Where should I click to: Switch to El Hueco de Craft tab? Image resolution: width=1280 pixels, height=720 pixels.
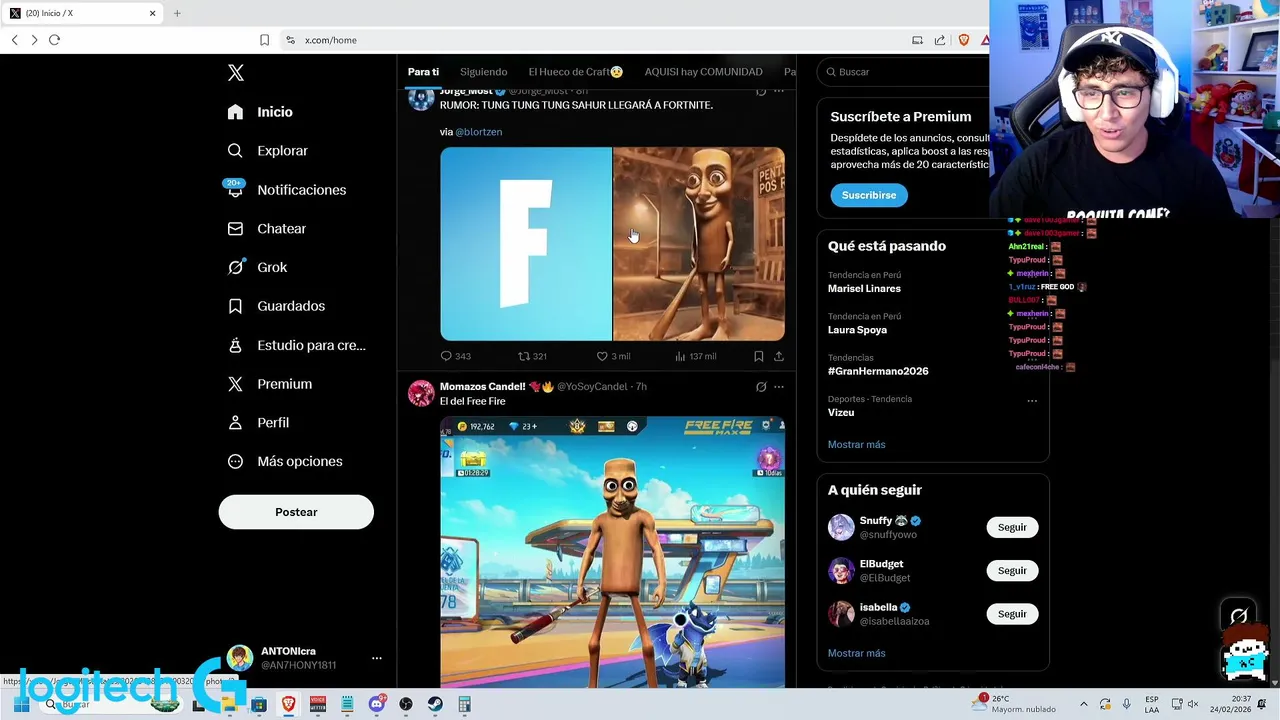click(576, 72)
